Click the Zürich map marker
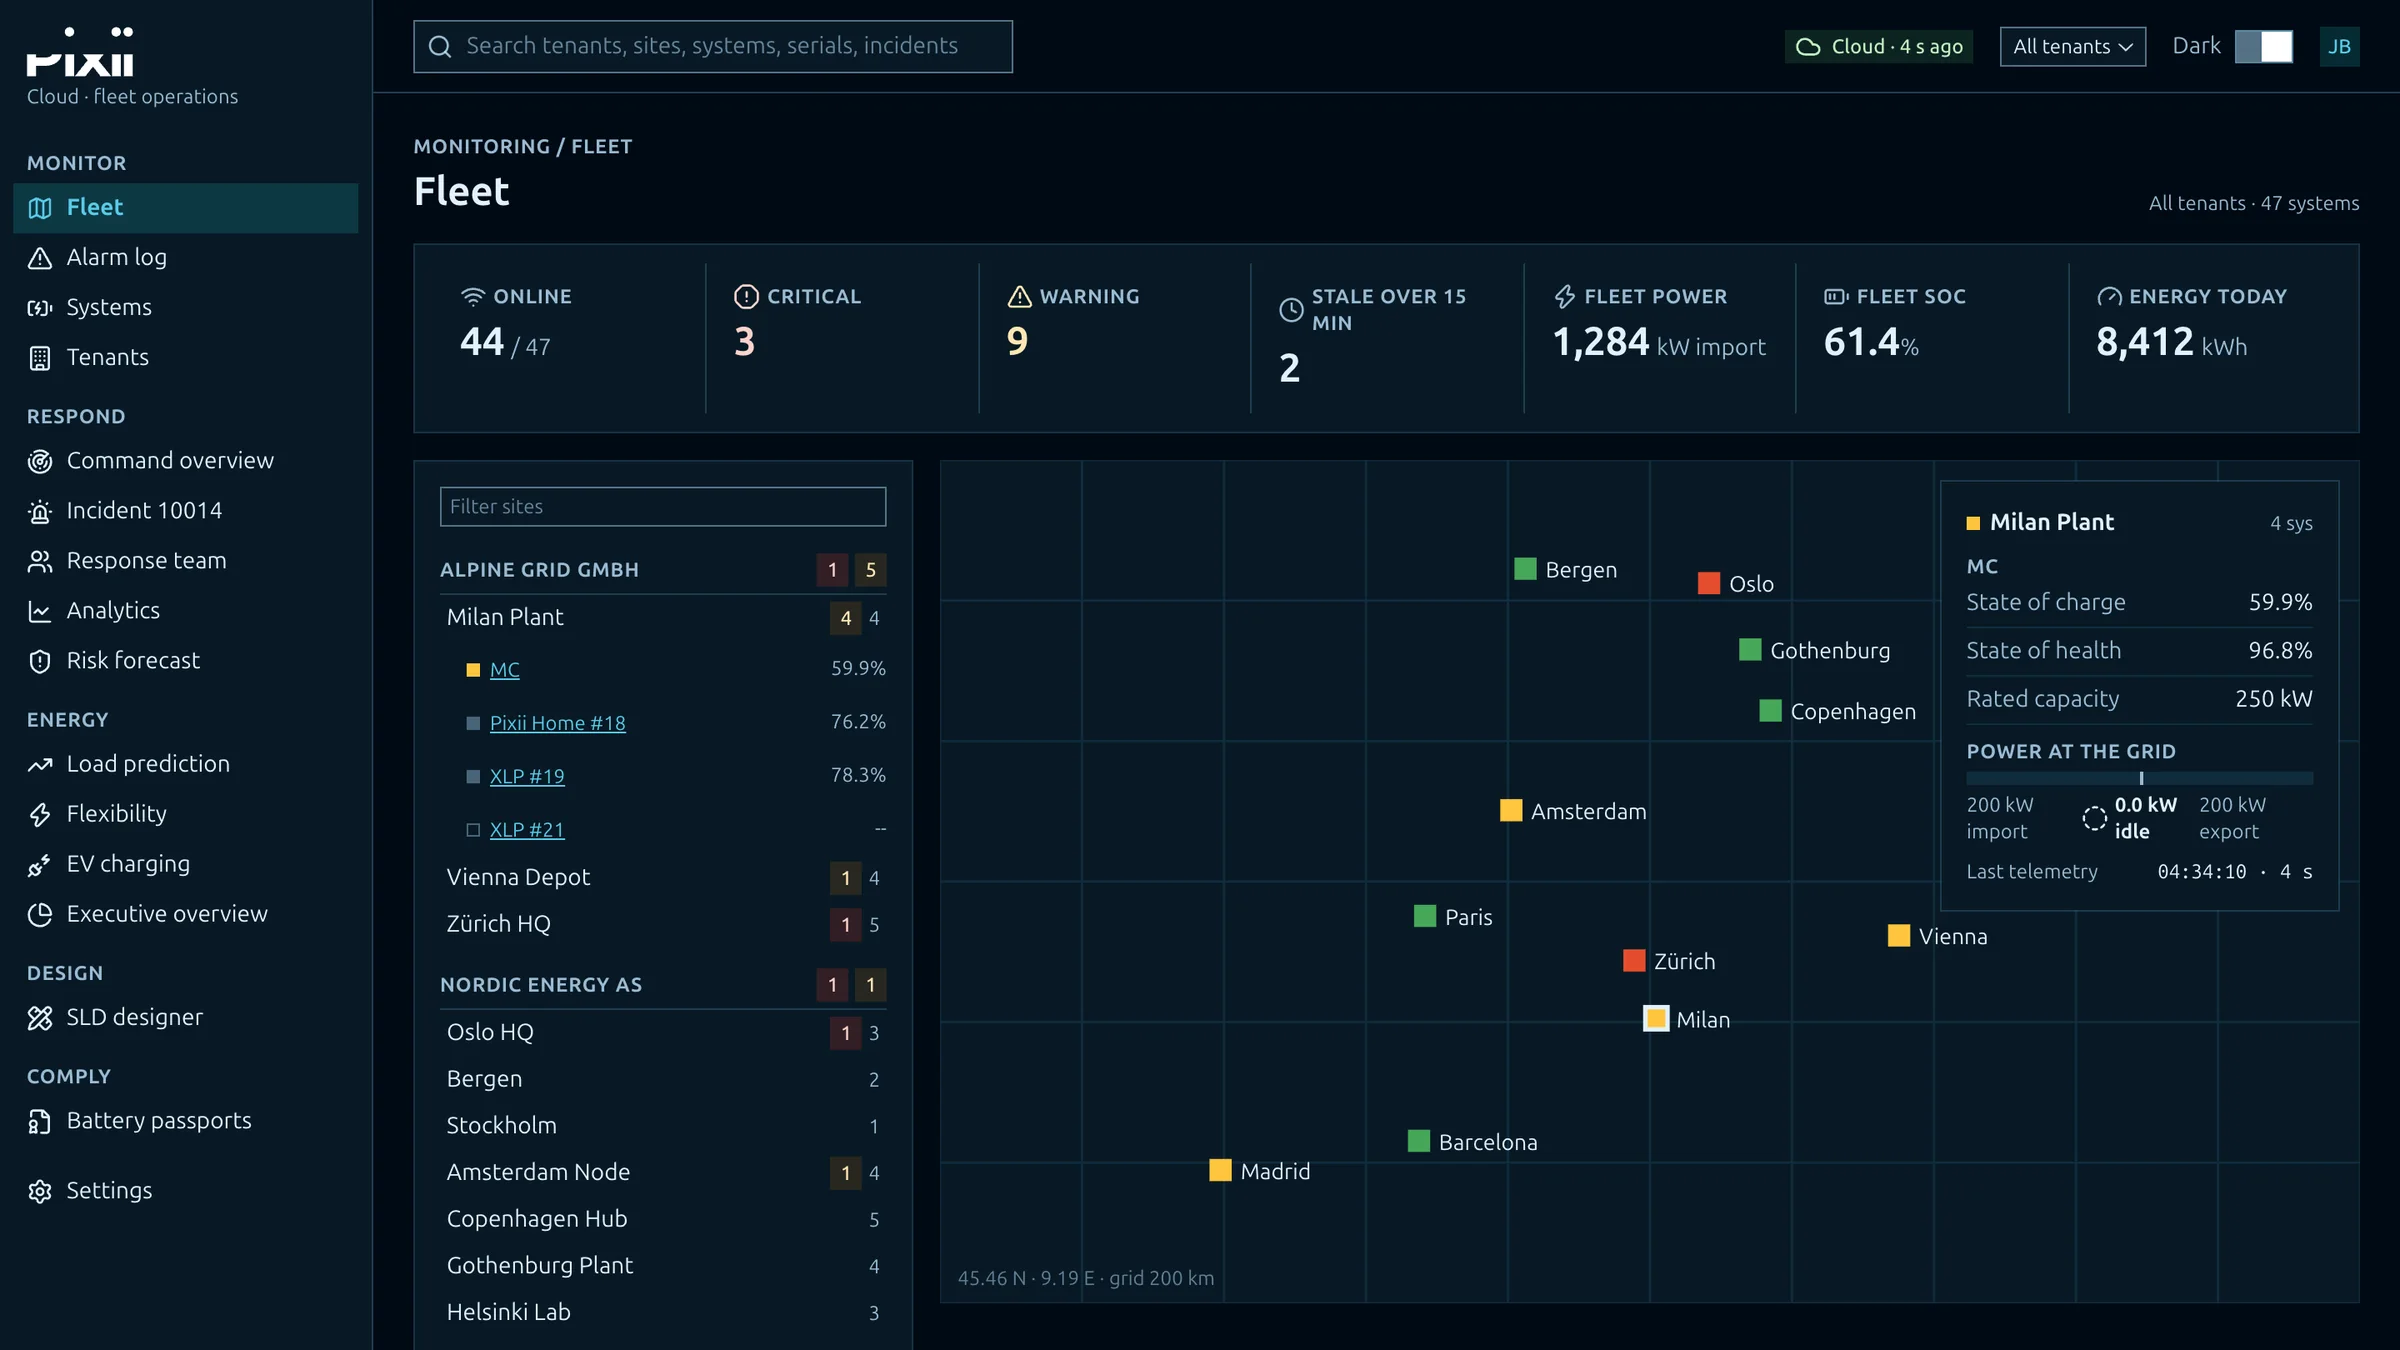The height and width of the screenshot is (1350, 2400). 1634,960
